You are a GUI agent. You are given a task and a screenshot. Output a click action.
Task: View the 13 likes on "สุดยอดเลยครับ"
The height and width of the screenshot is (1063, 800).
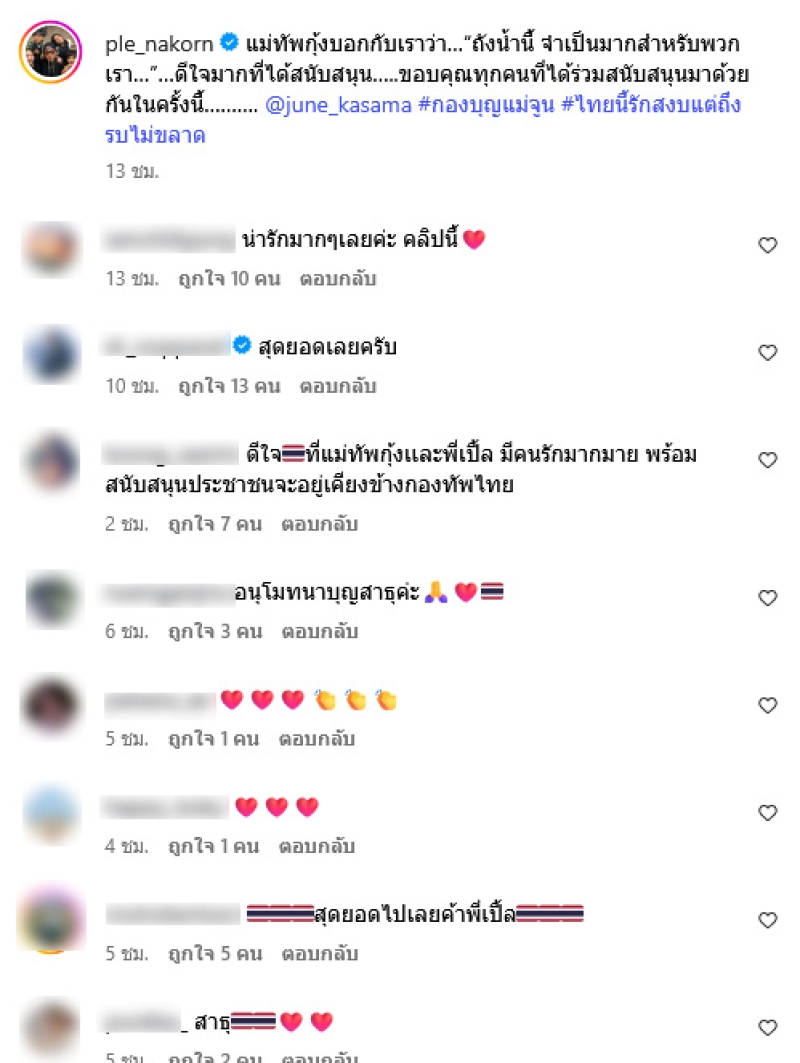(x=228, y=386)
